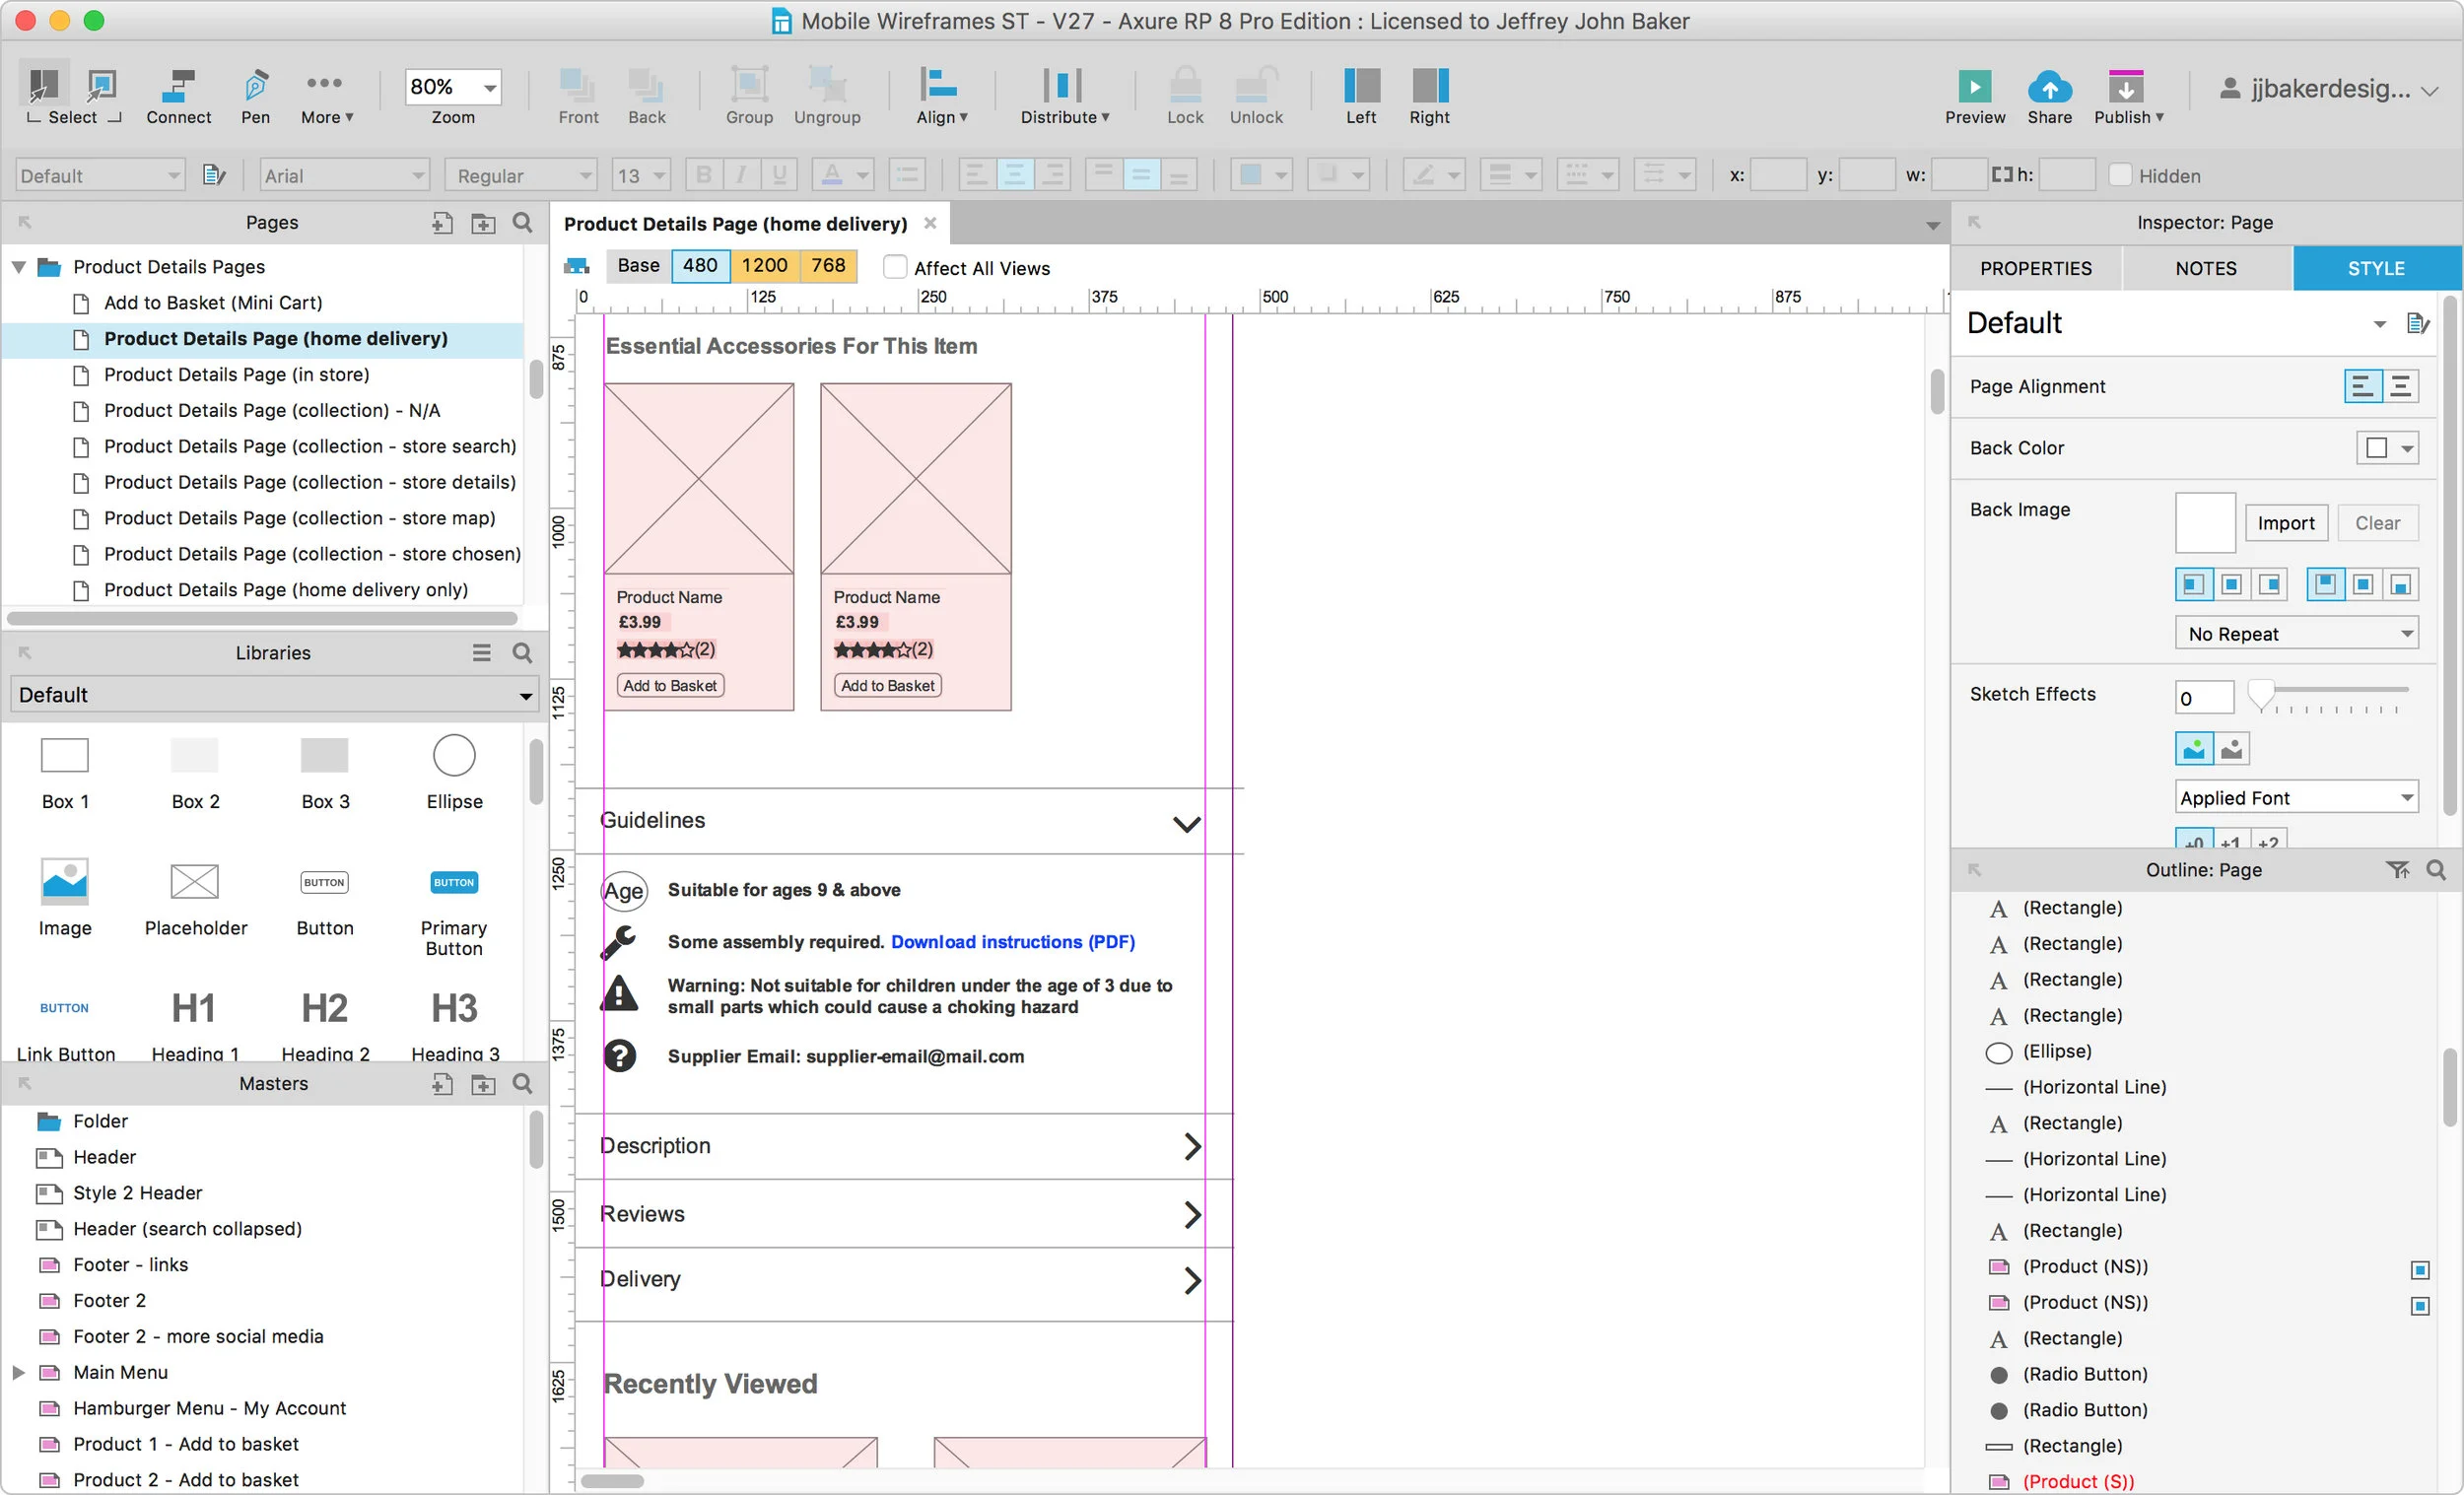Viewport: 2464px width, 1495px height.
Task: Switch to the NOTES tab
Action: 2206,268
